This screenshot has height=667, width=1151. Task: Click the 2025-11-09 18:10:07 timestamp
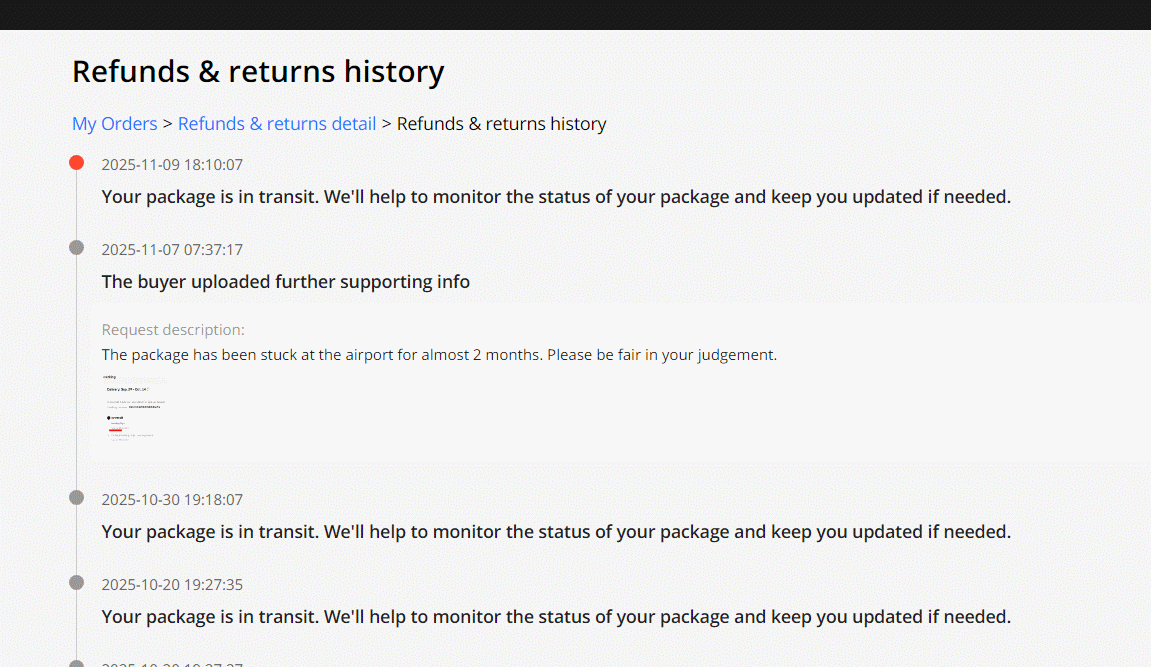click(x=172, y=165)
